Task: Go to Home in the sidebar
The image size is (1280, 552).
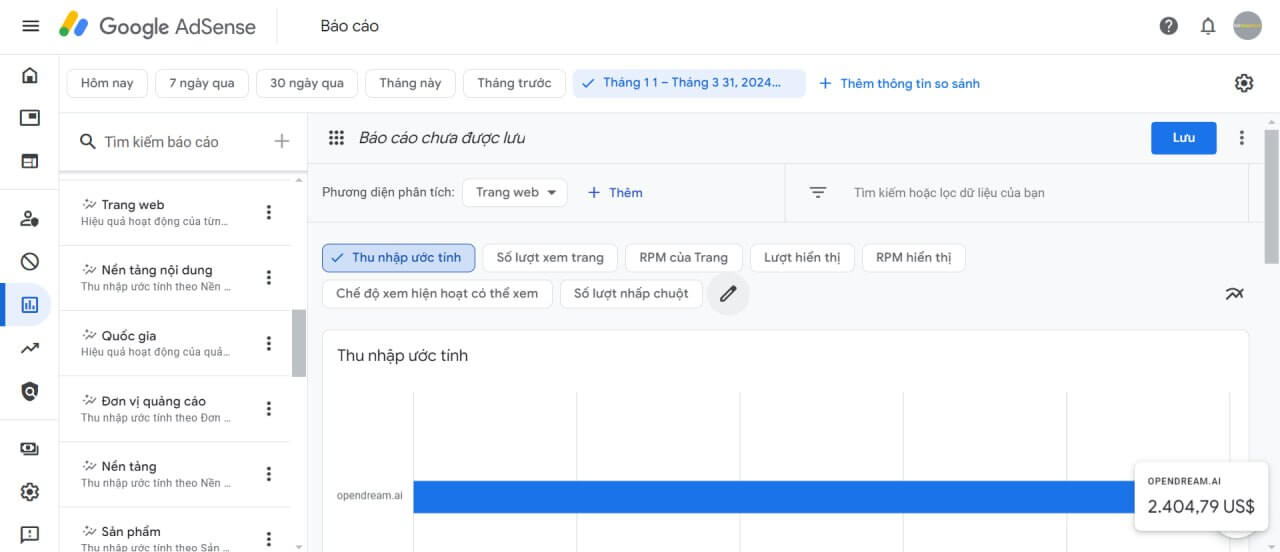Action: pos(30,75)
